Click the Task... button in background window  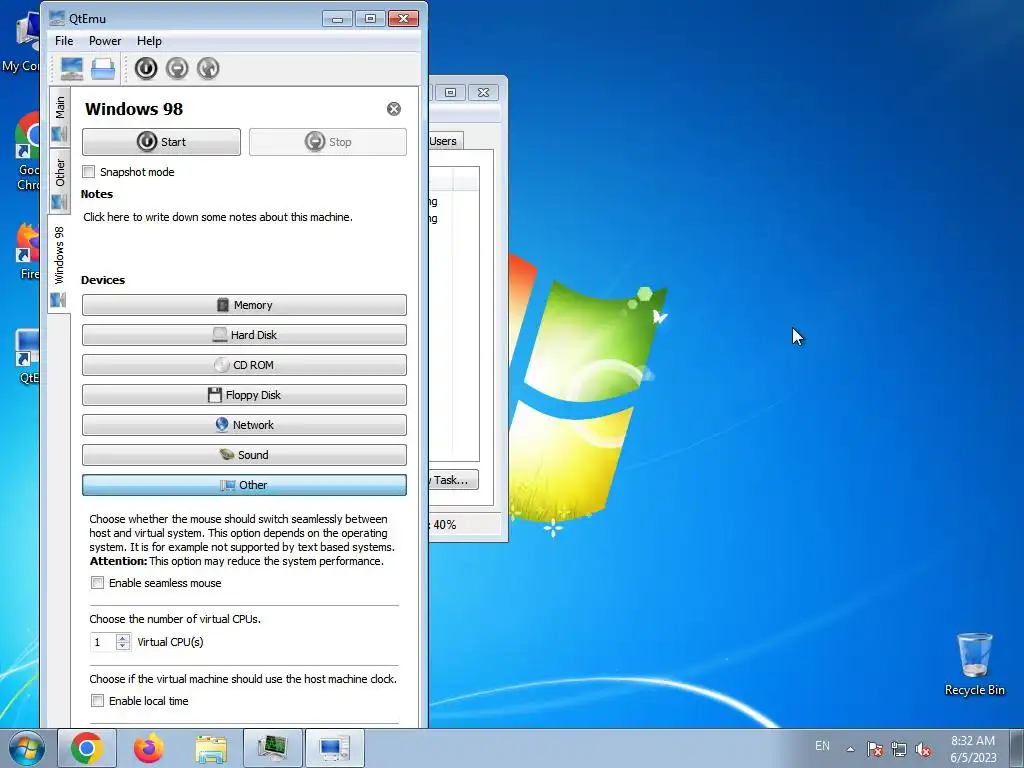(x=453, y=480)
